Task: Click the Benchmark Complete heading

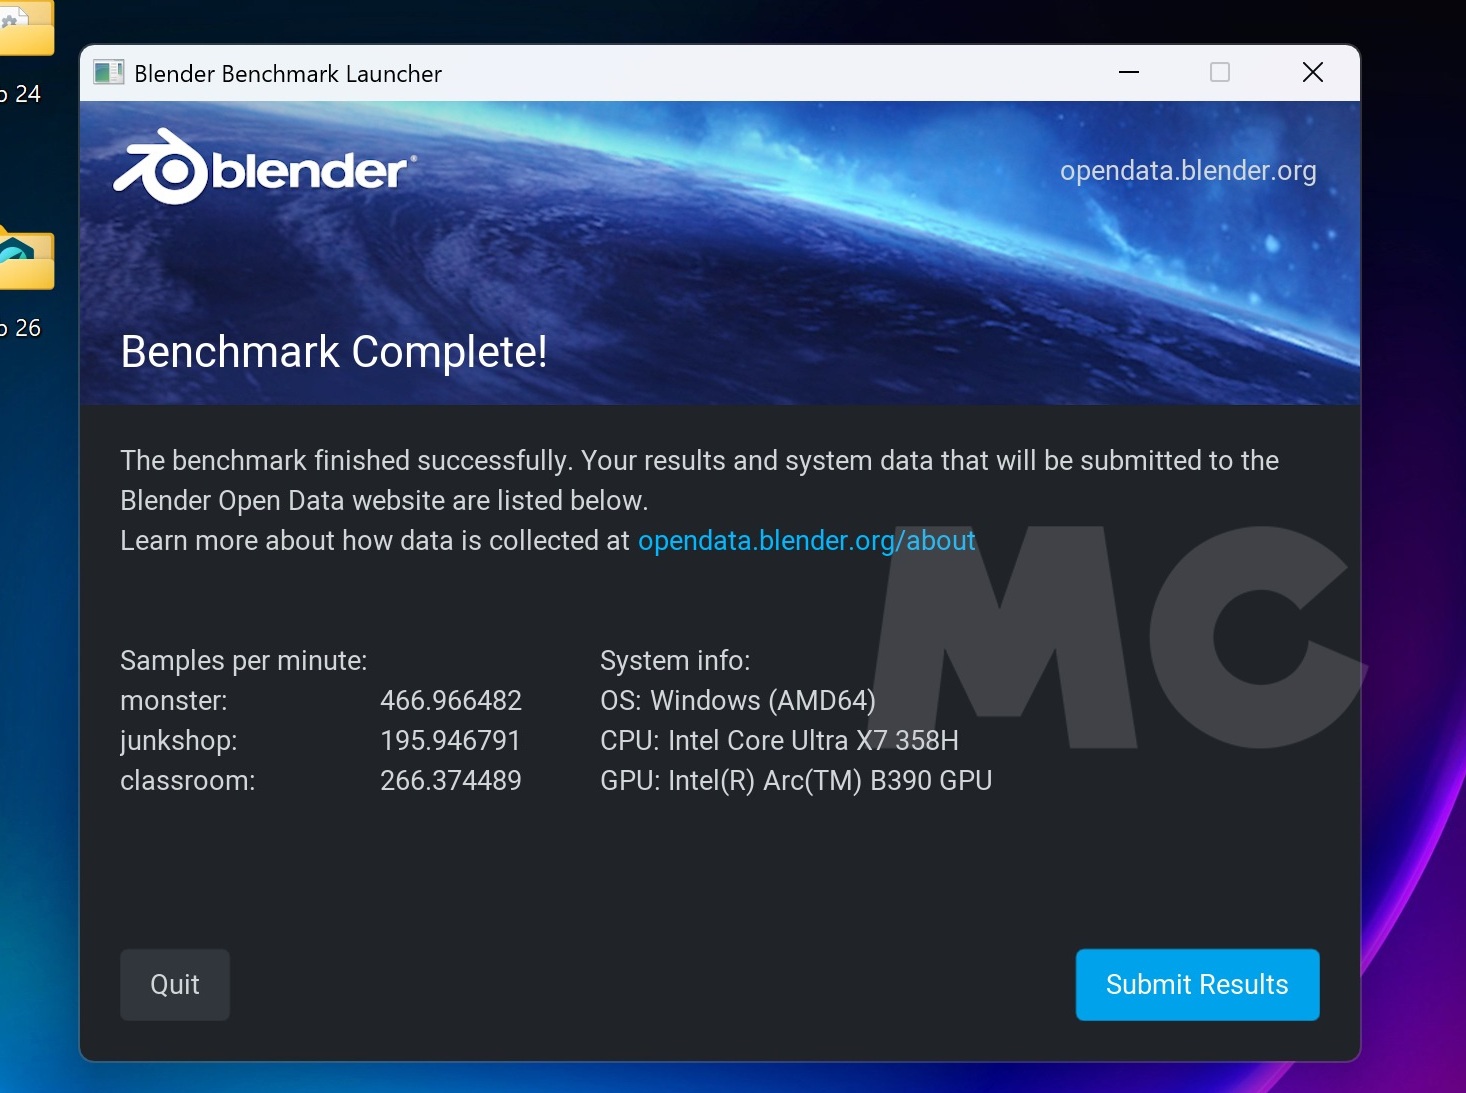Action: 334,352
